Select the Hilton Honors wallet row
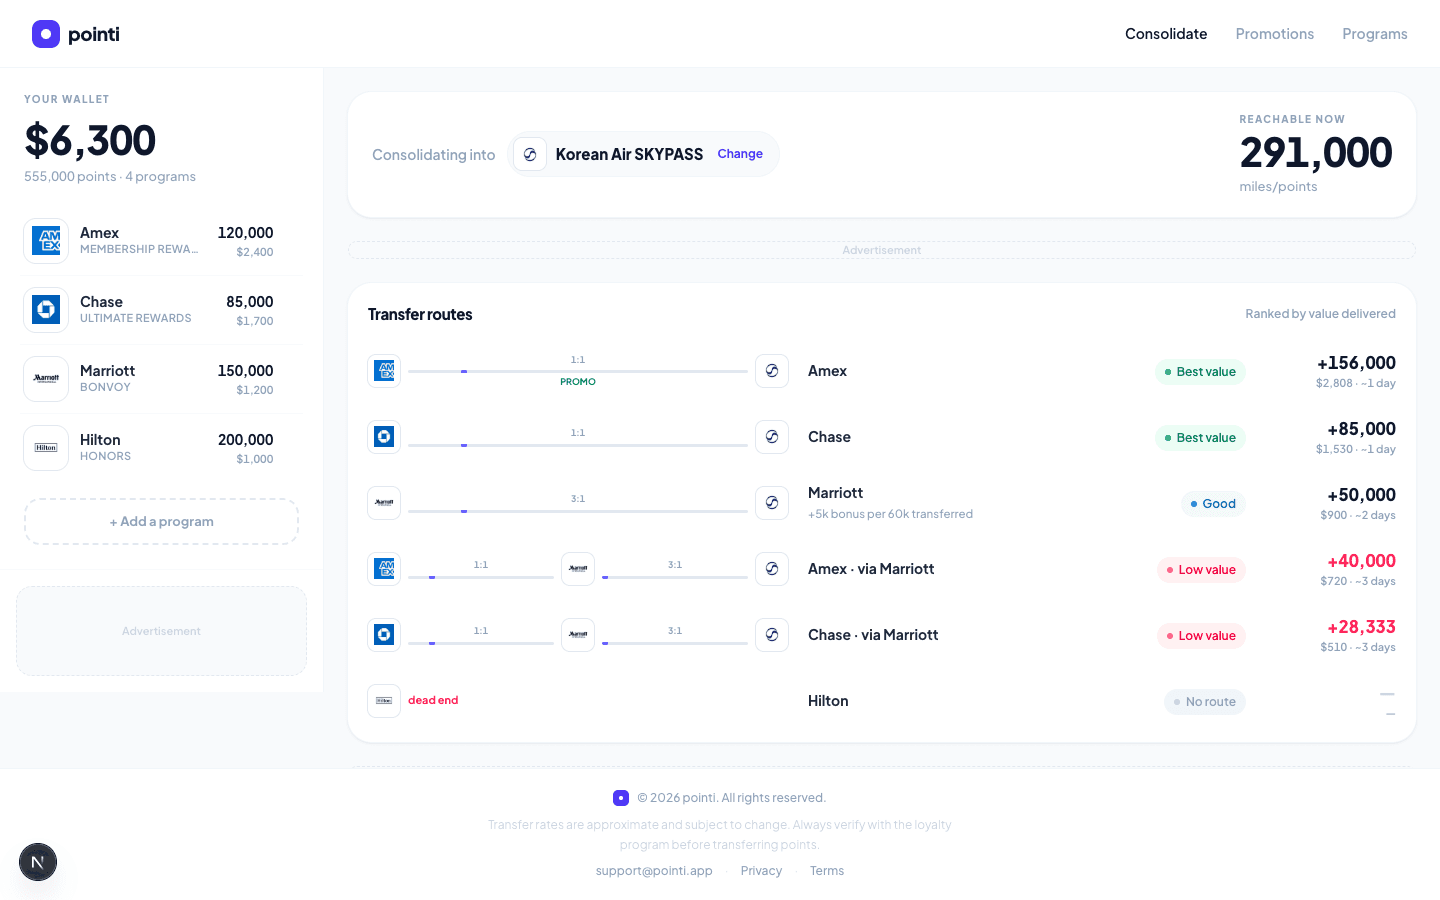 pyautogui.click(x=161, y=448)
